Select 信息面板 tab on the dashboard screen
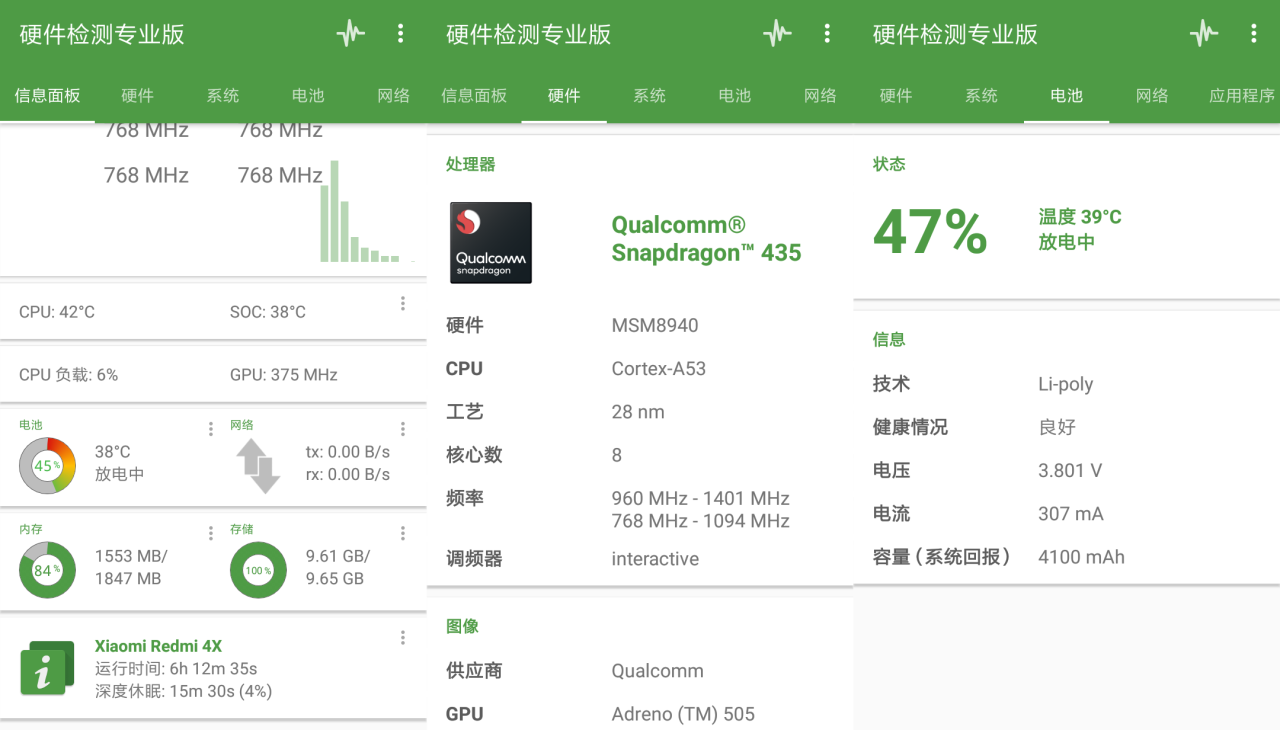This screenshot has height=730, width=1280. click(47, 96)
